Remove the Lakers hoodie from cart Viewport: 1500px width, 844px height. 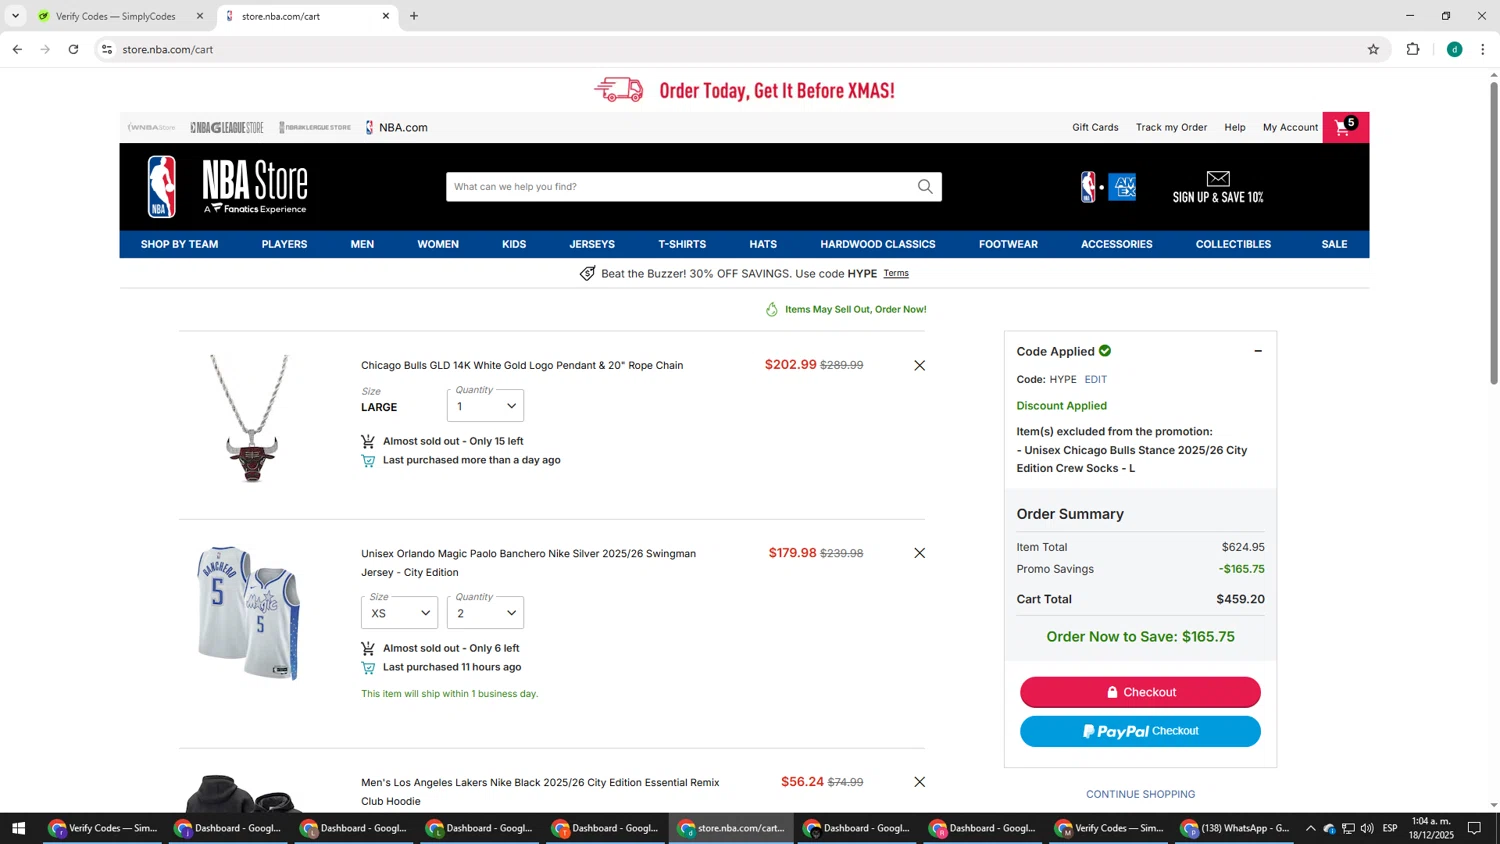(919, 782)
